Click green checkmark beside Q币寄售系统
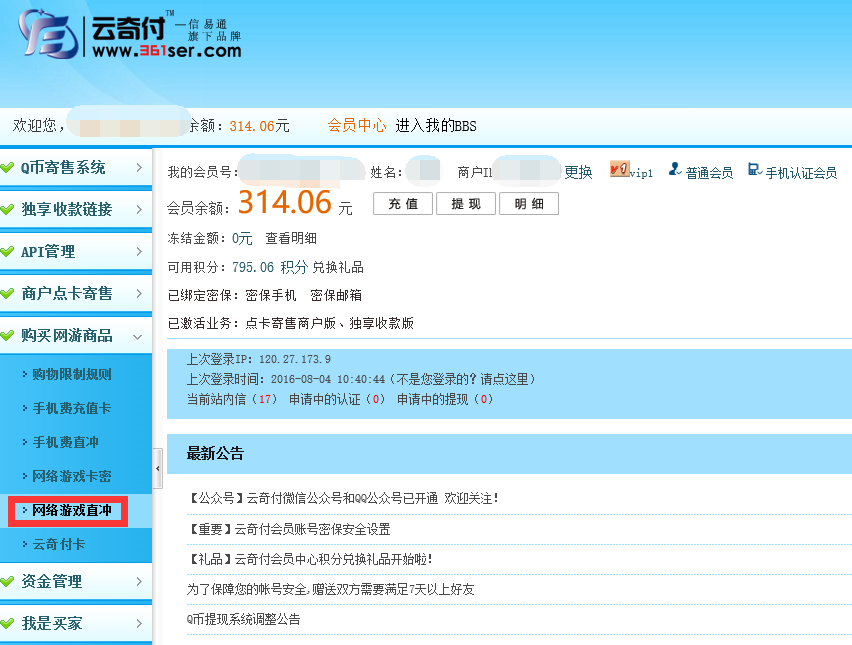Screen dimensions: 852x645 click(x=8, y=167)
